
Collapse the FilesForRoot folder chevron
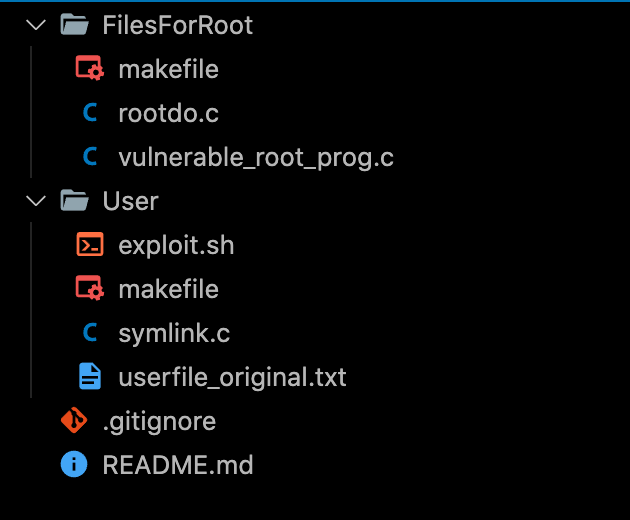point(37,25)
